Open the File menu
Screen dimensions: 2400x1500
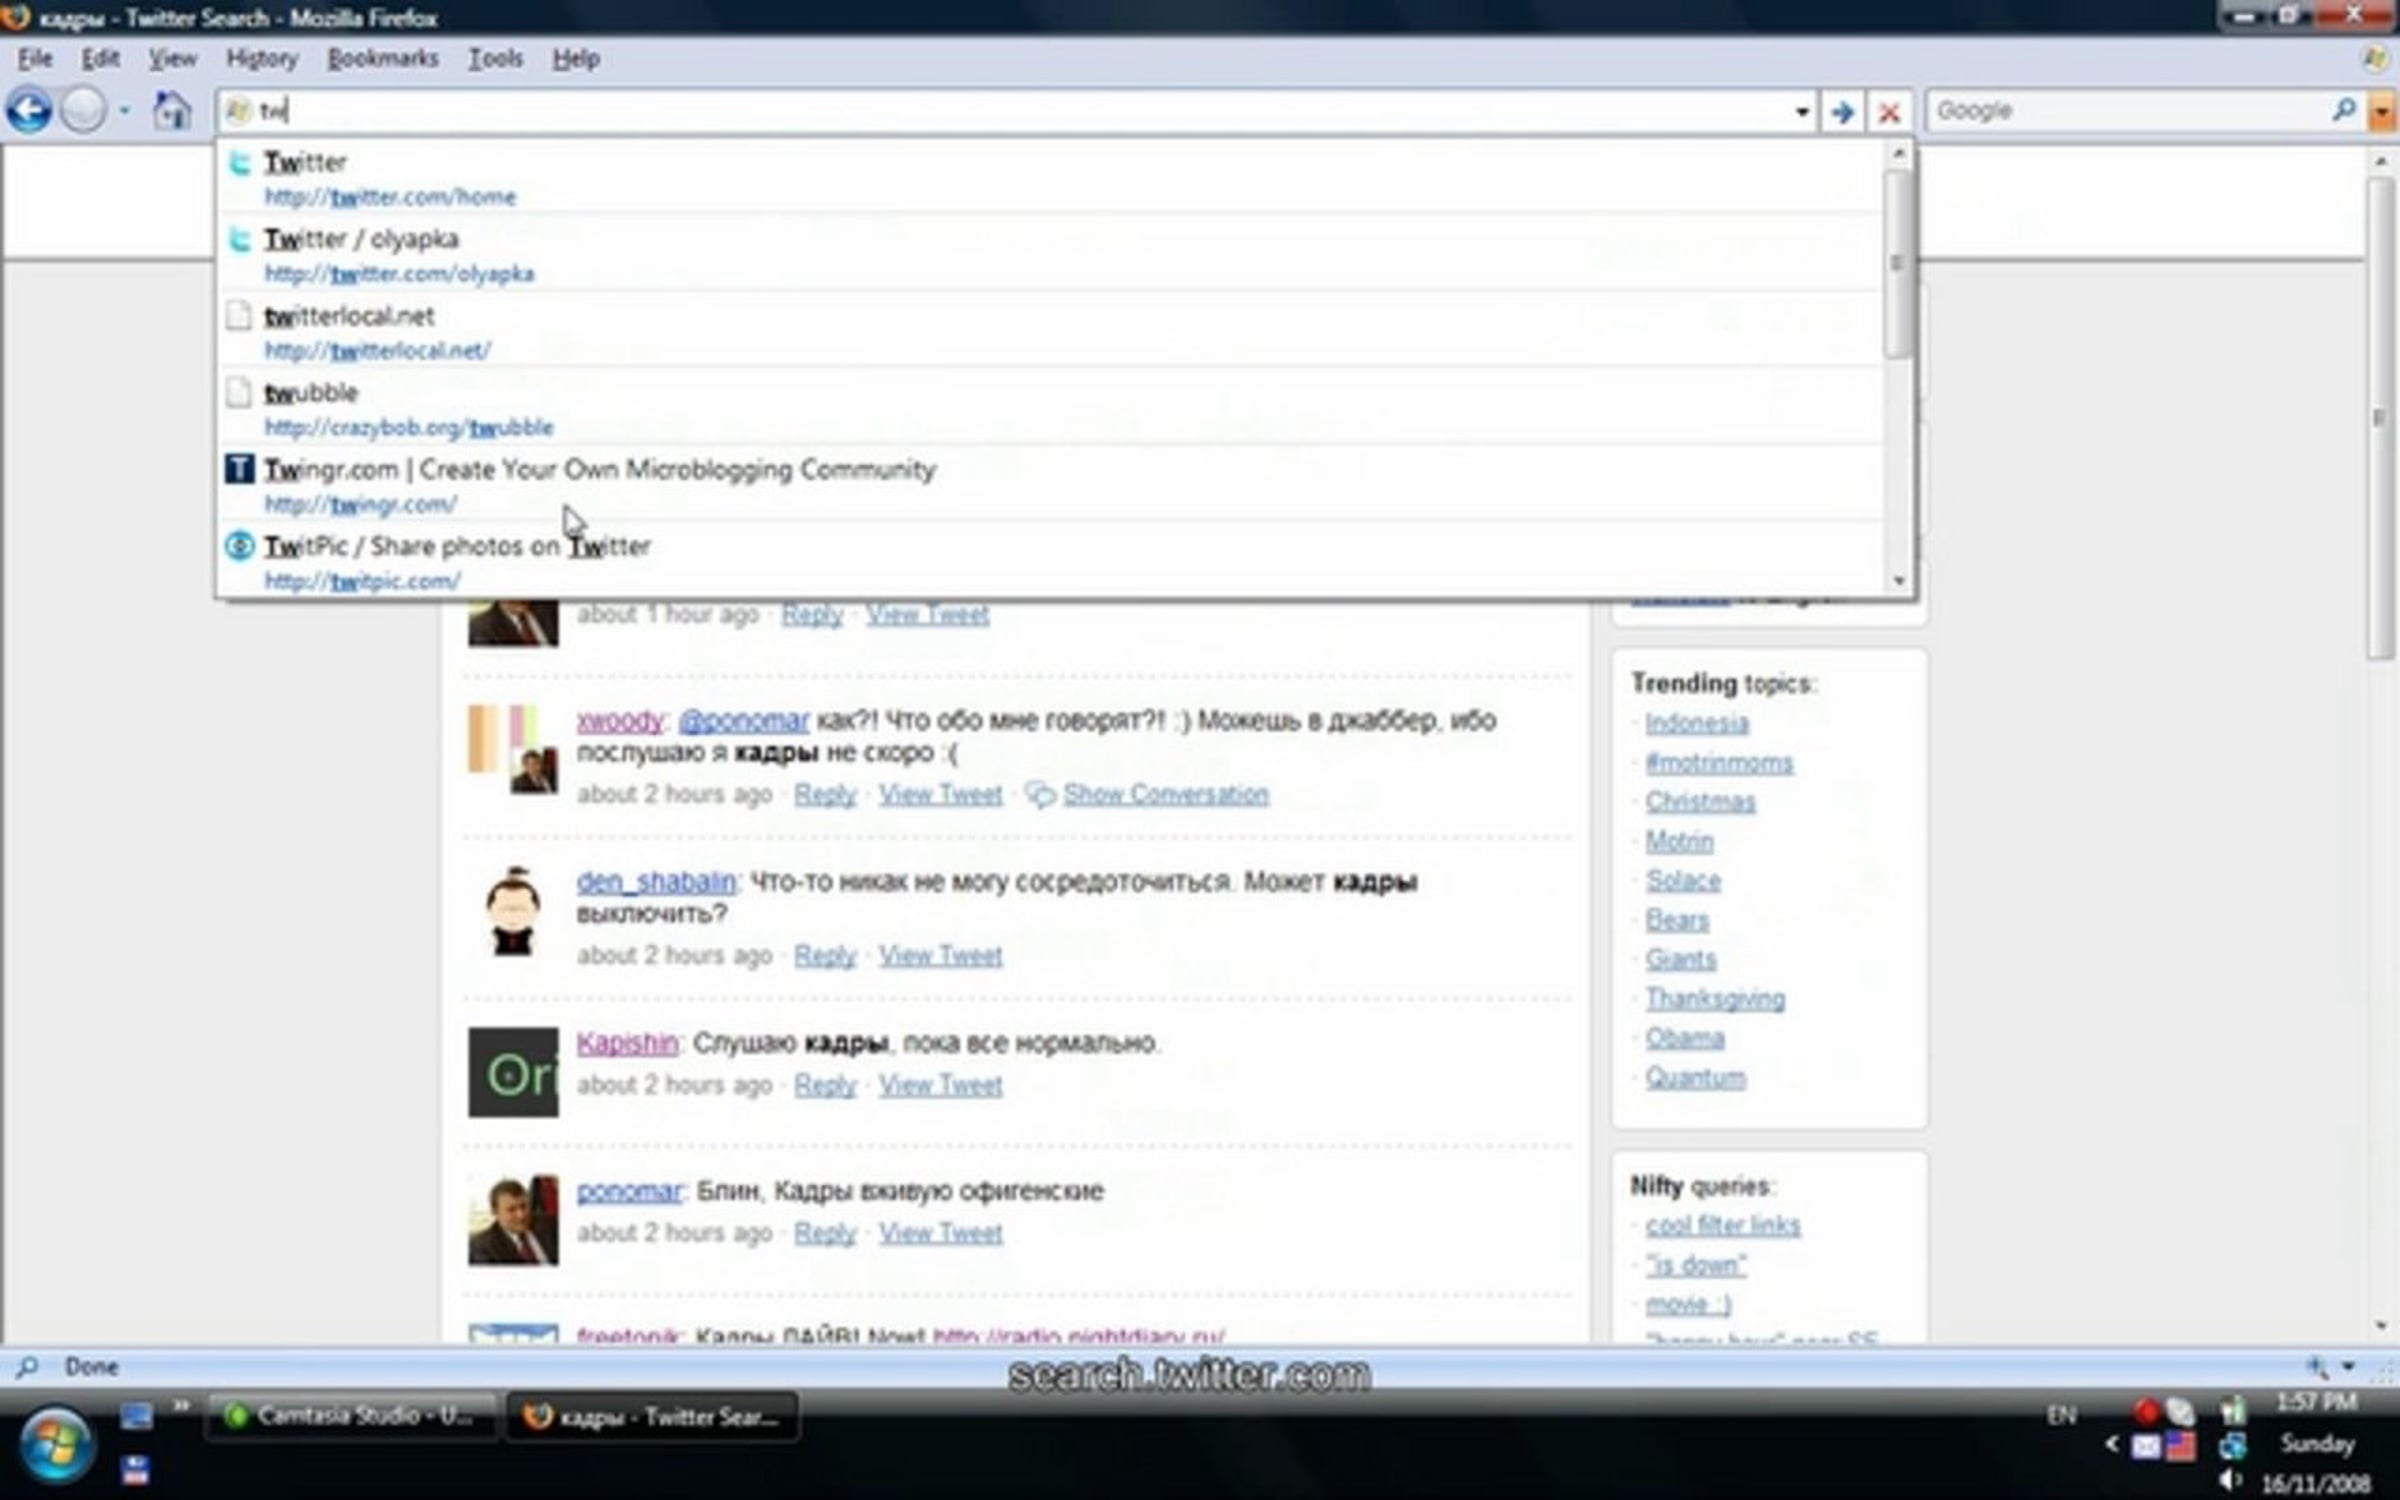coord(35,59)
